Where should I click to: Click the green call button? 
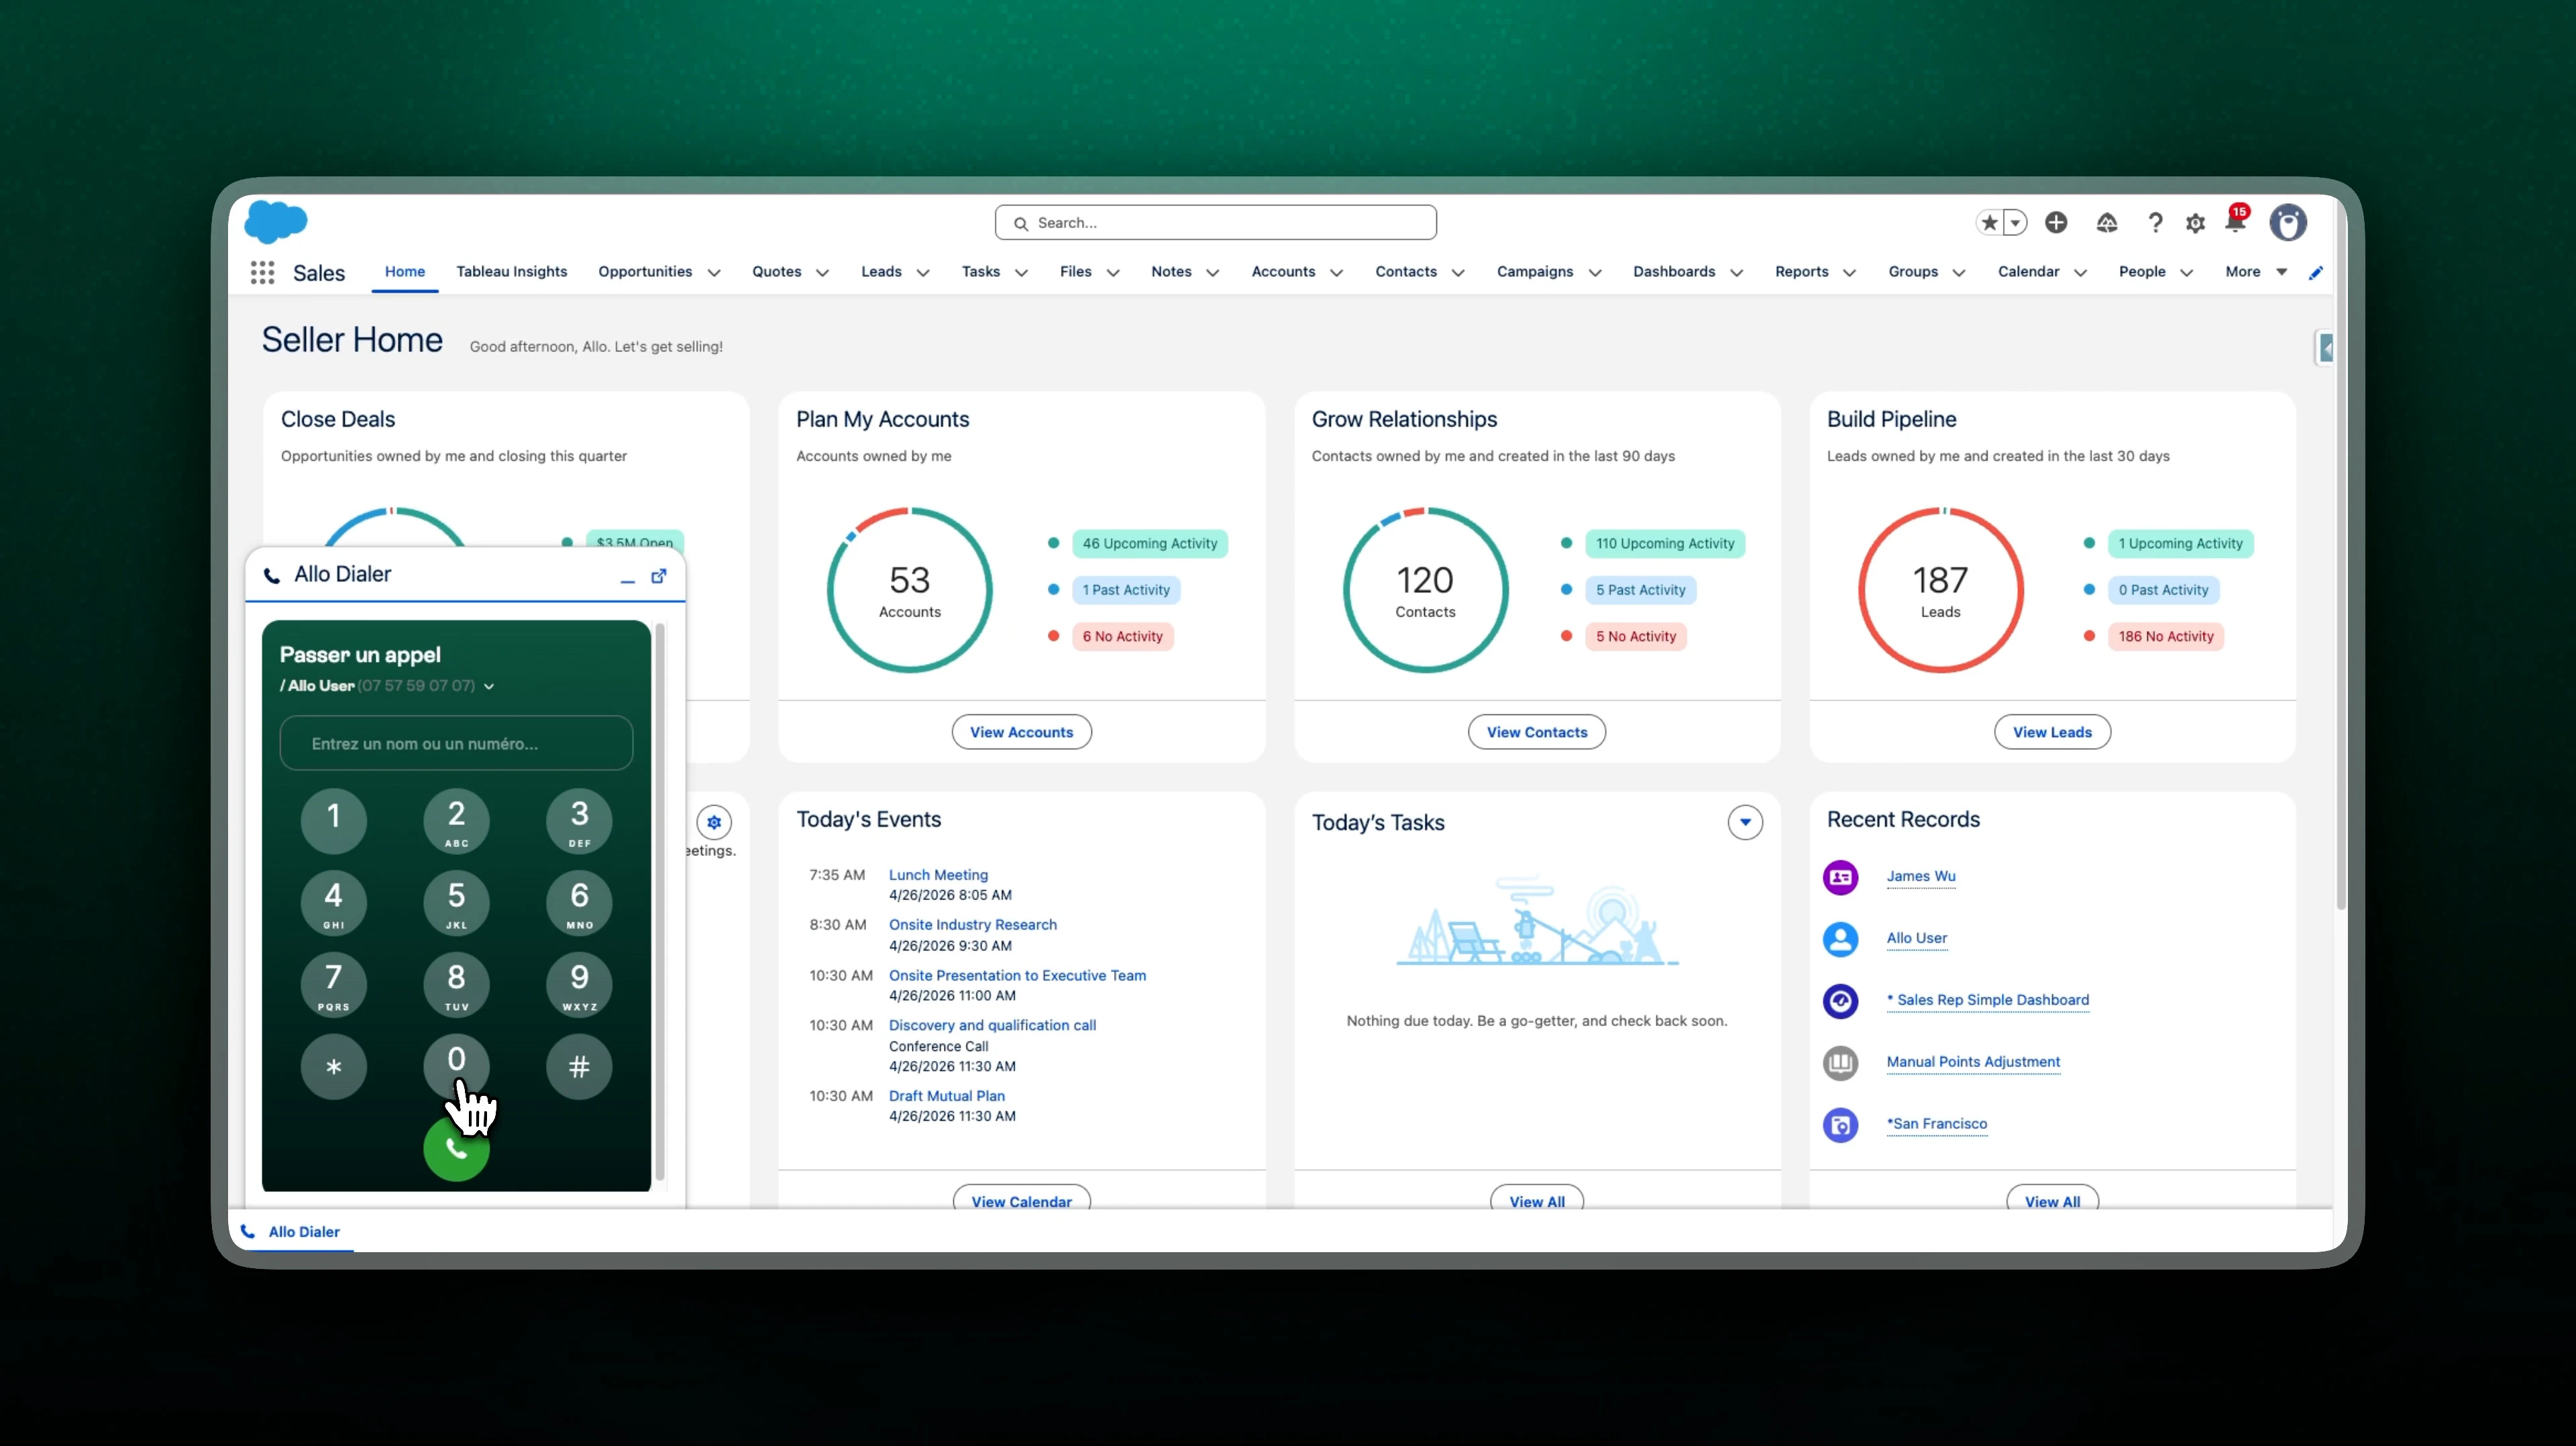tap(456, 1149)
